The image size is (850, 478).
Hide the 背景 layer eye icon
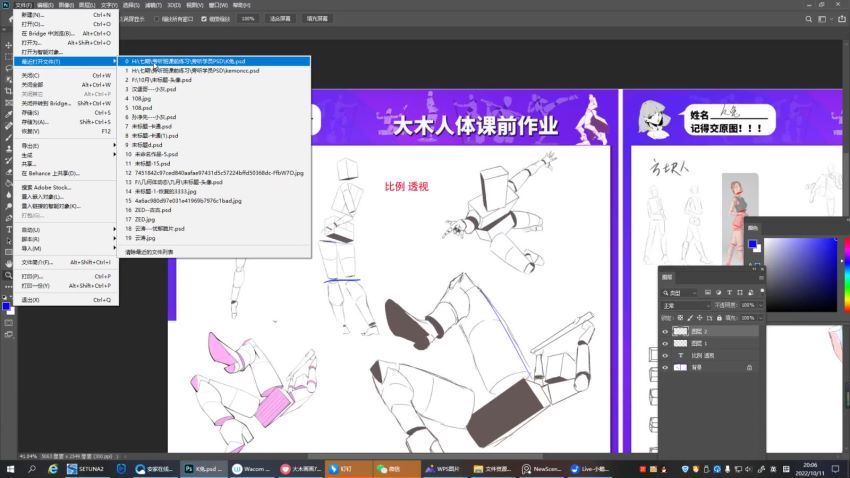pos(665,367)
